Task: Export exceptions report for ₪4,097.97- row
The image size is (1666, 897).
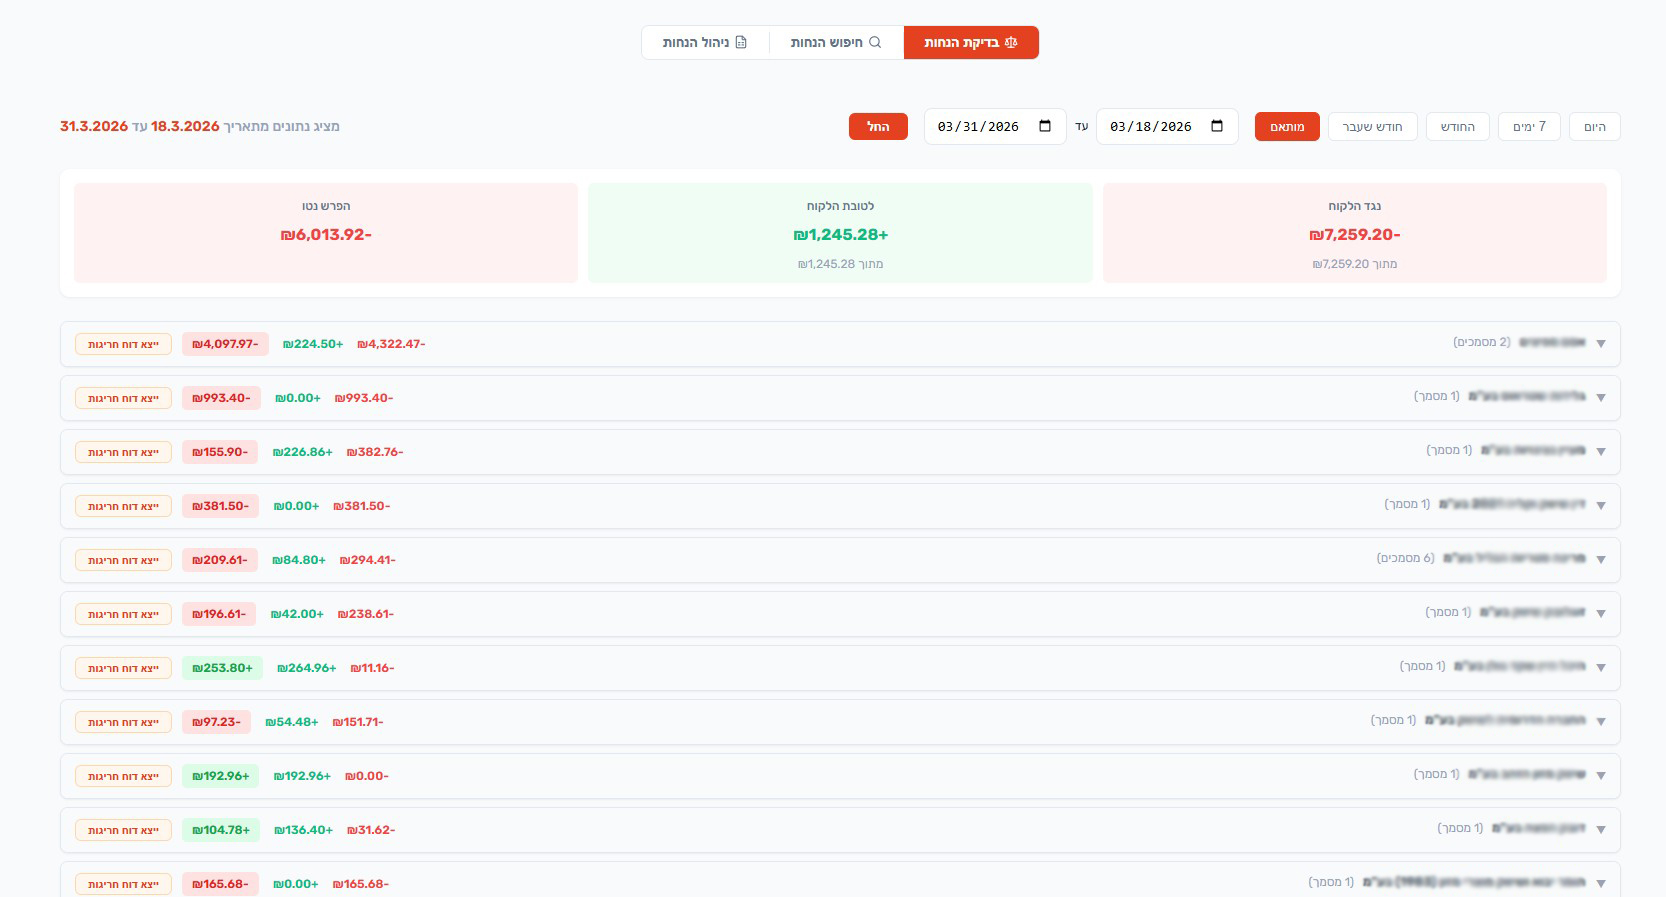Action: 123,344
